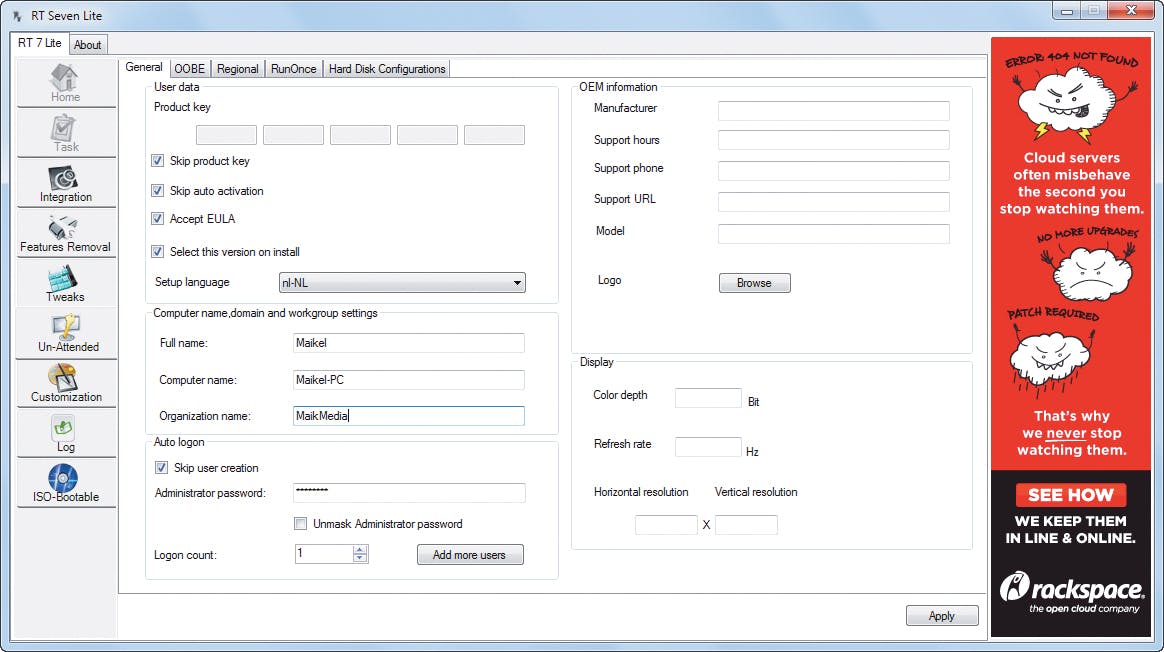Screen dimensions: 1164x652
Task: Click the Apply button
Action: click(942, 616)
